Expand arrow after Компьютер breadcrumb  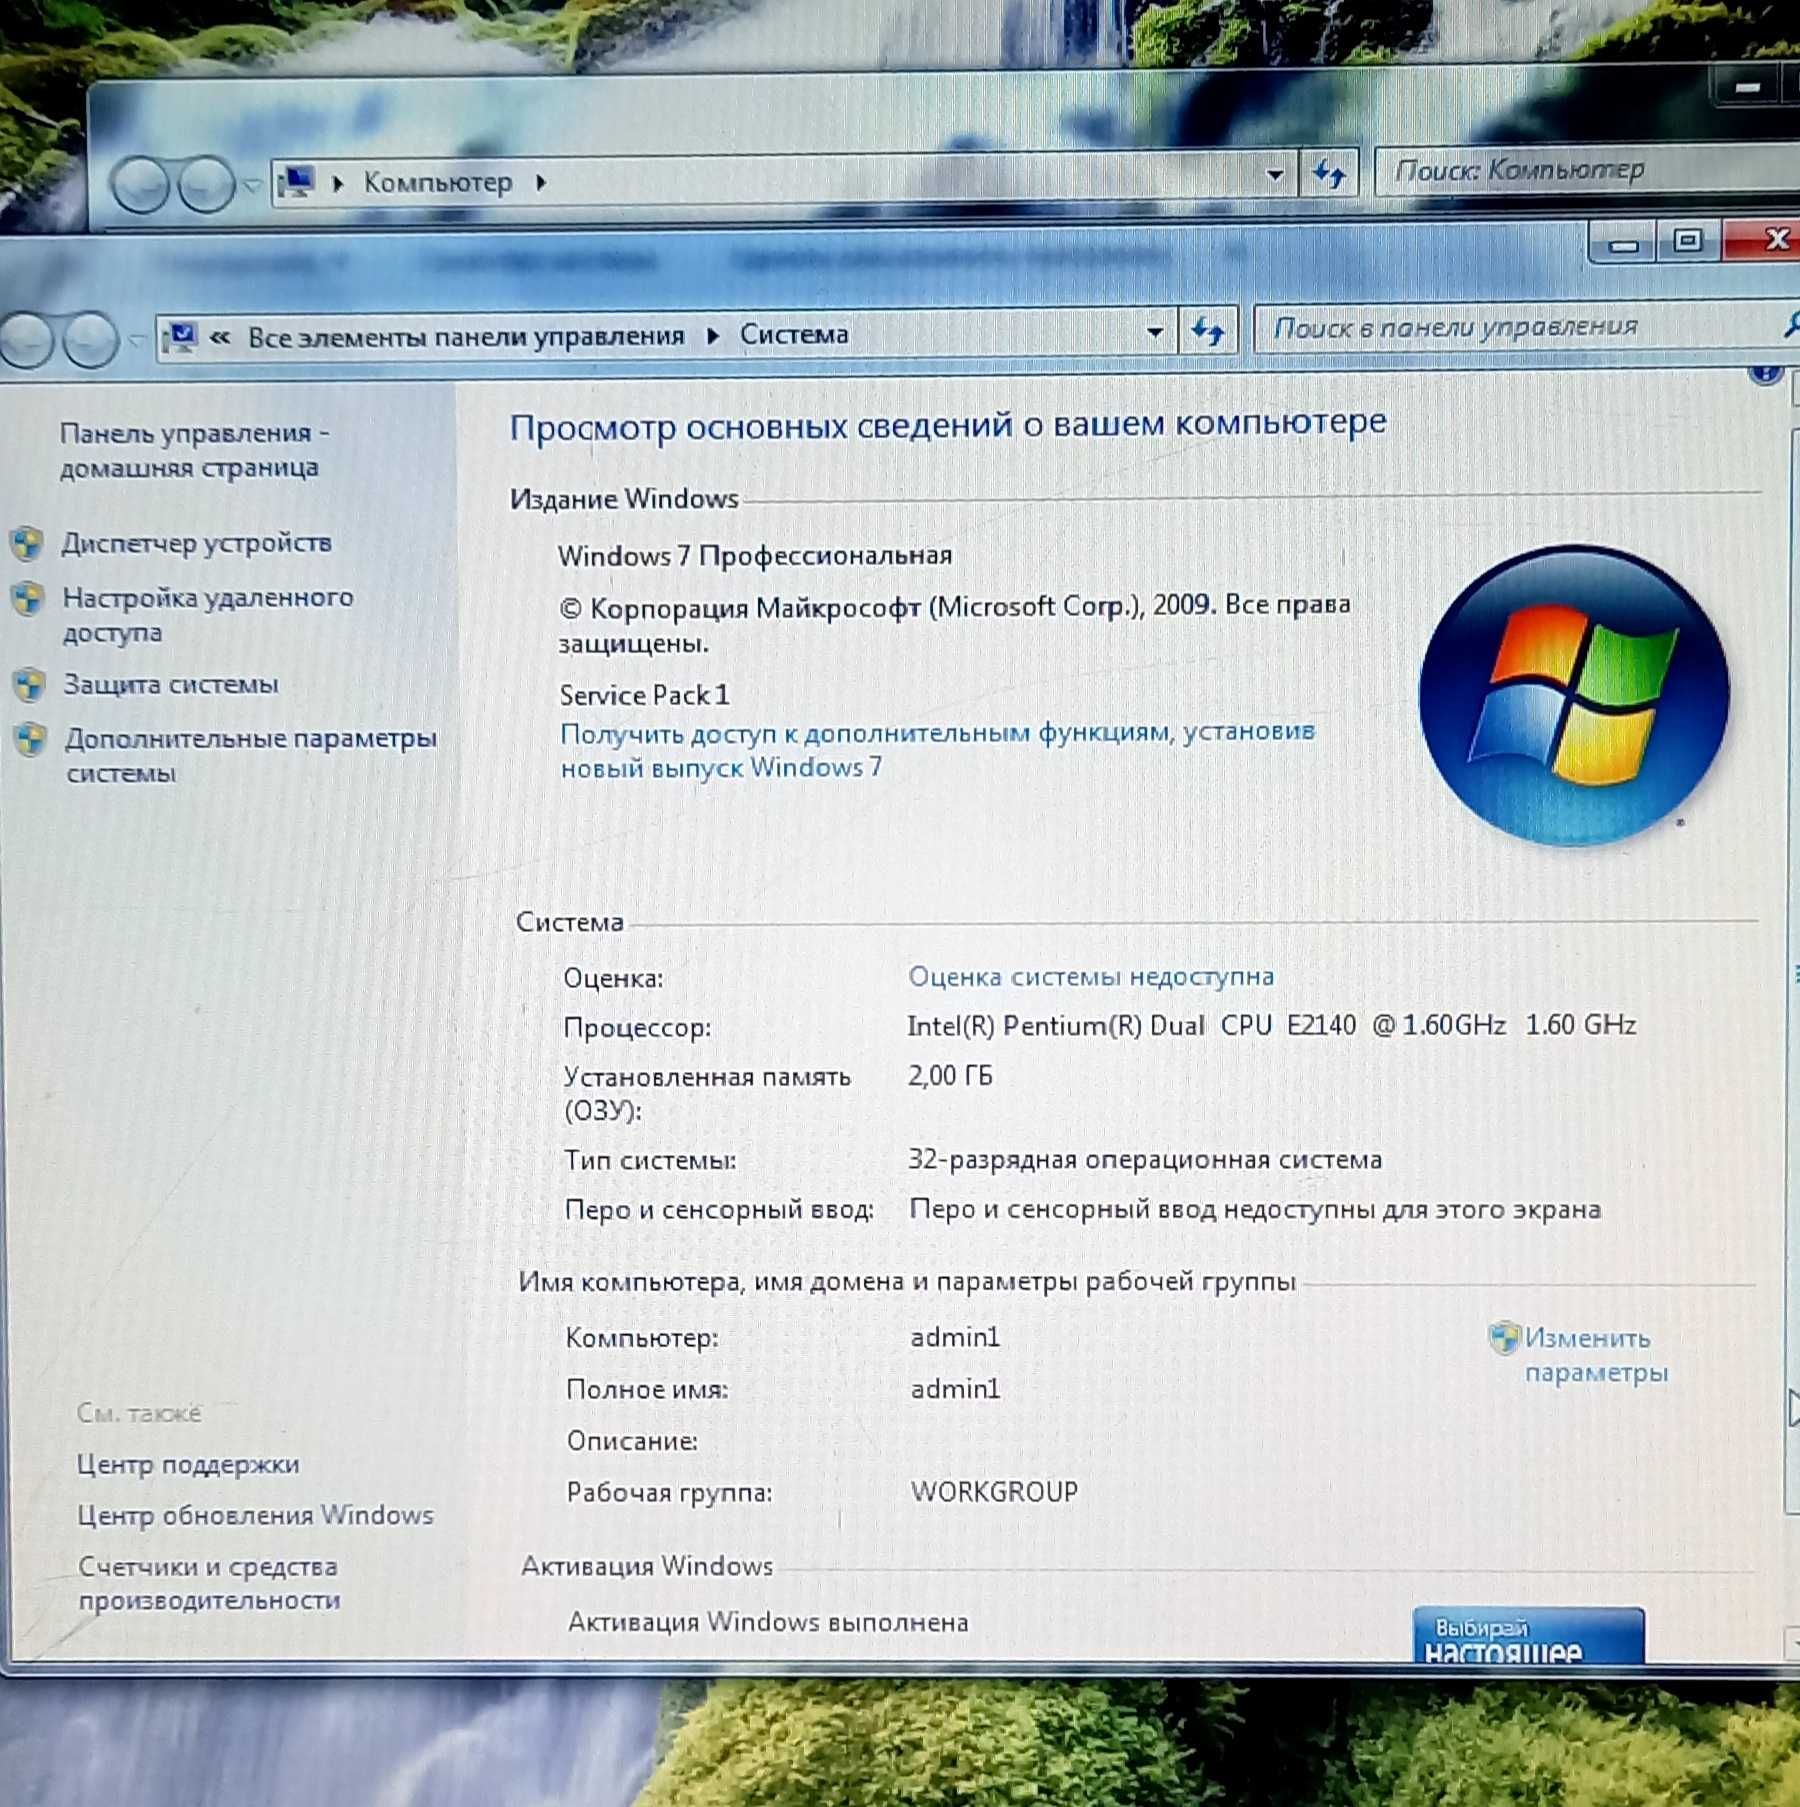541,182
